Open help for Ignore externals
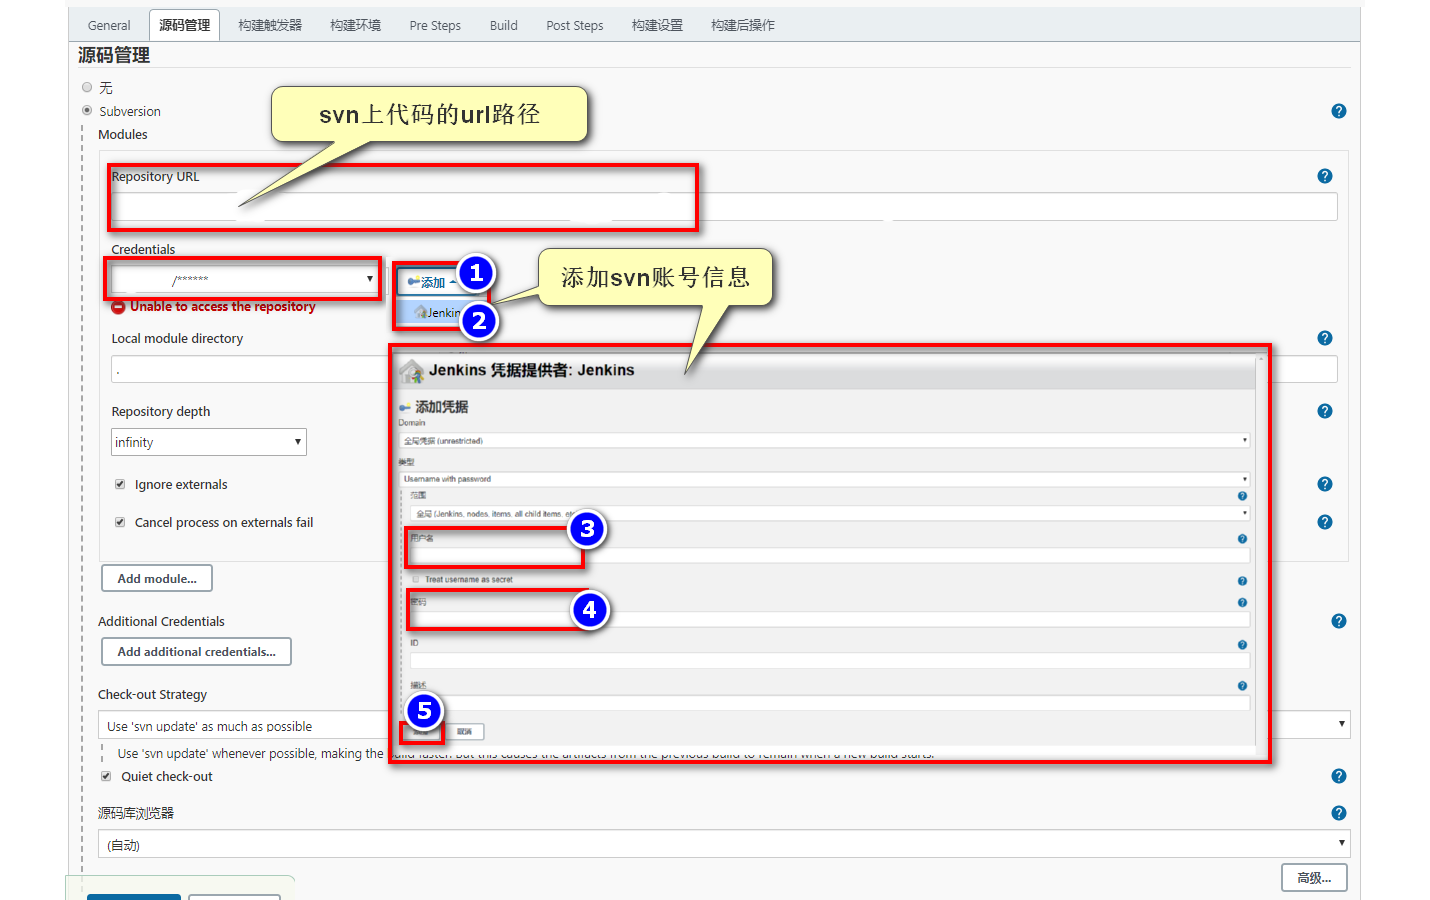The image size is (1430, 900). [x=1324, y=484]
